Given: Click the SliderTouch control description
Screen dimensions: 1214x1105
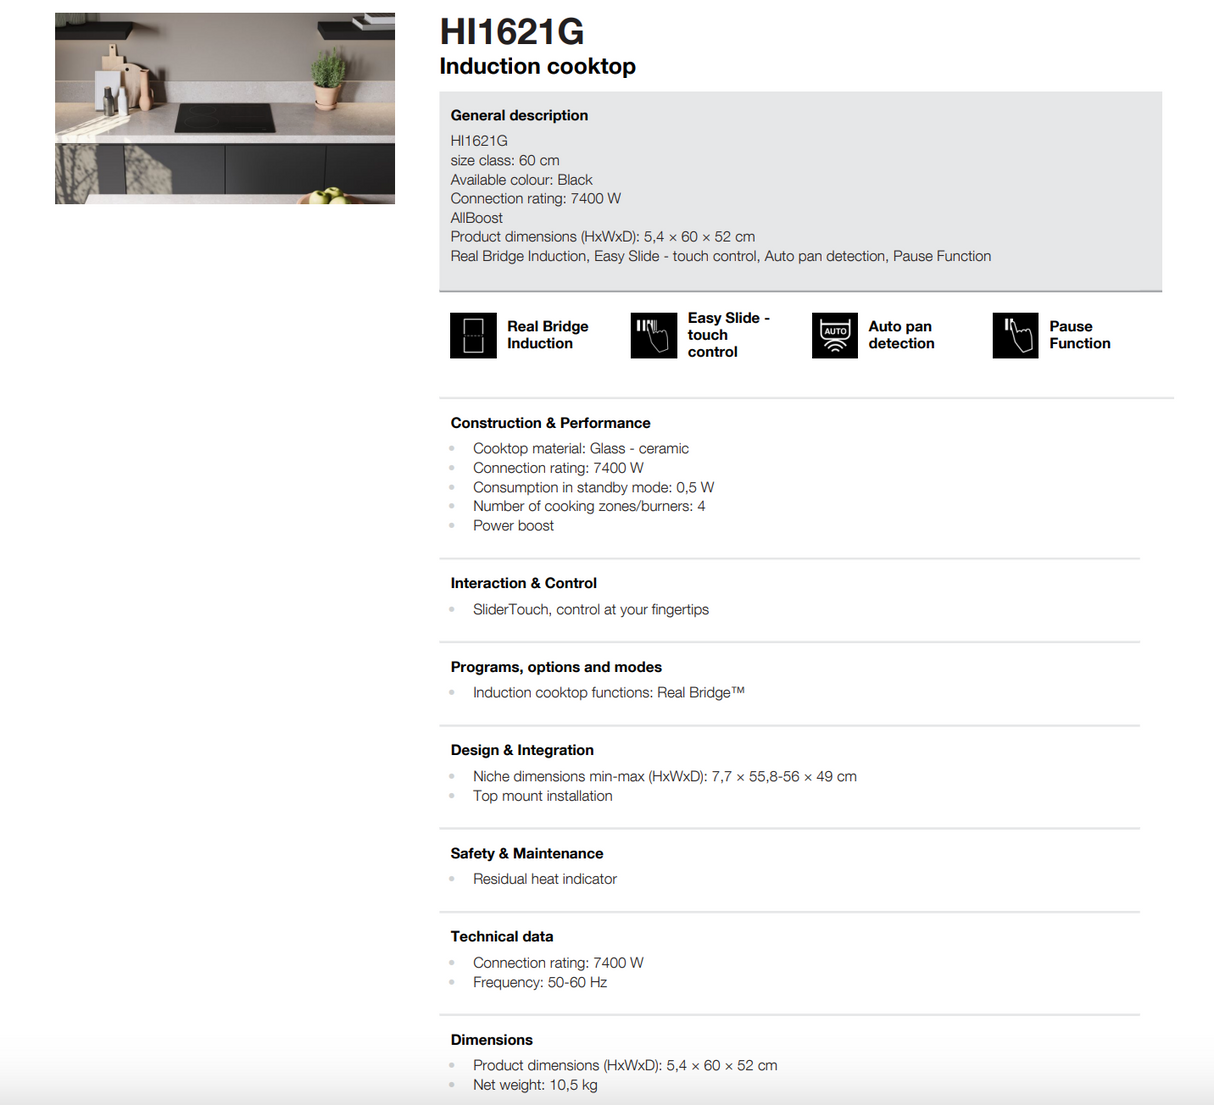Looking at the screenshot, I should (590, 609).
